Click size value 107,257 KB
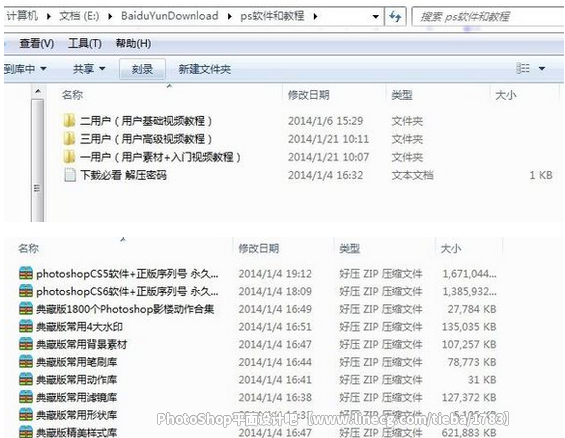 (x=469, y=344)
